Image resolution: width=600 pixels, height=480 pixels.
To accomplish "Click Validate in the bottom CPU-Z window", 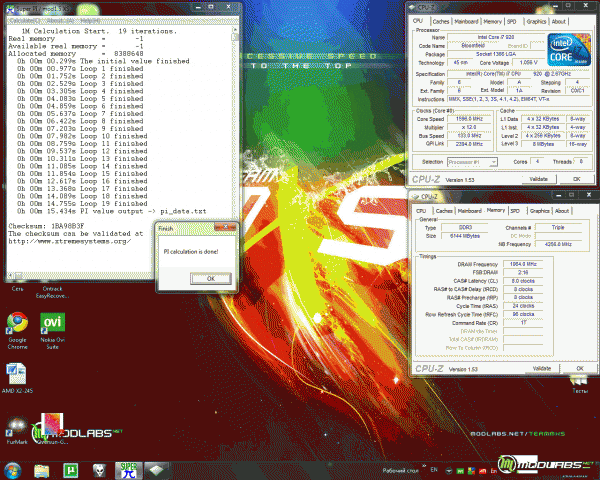I will (x=541, y=368).
